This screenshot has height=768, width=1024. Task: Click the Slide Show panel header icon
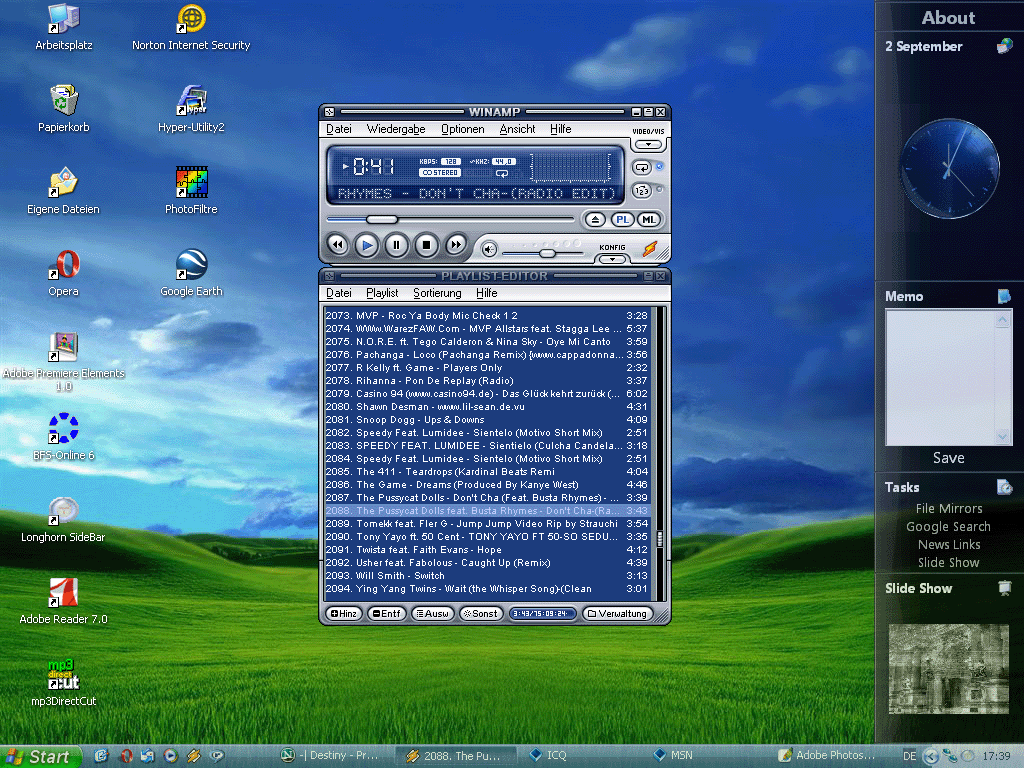point(1004,588)
